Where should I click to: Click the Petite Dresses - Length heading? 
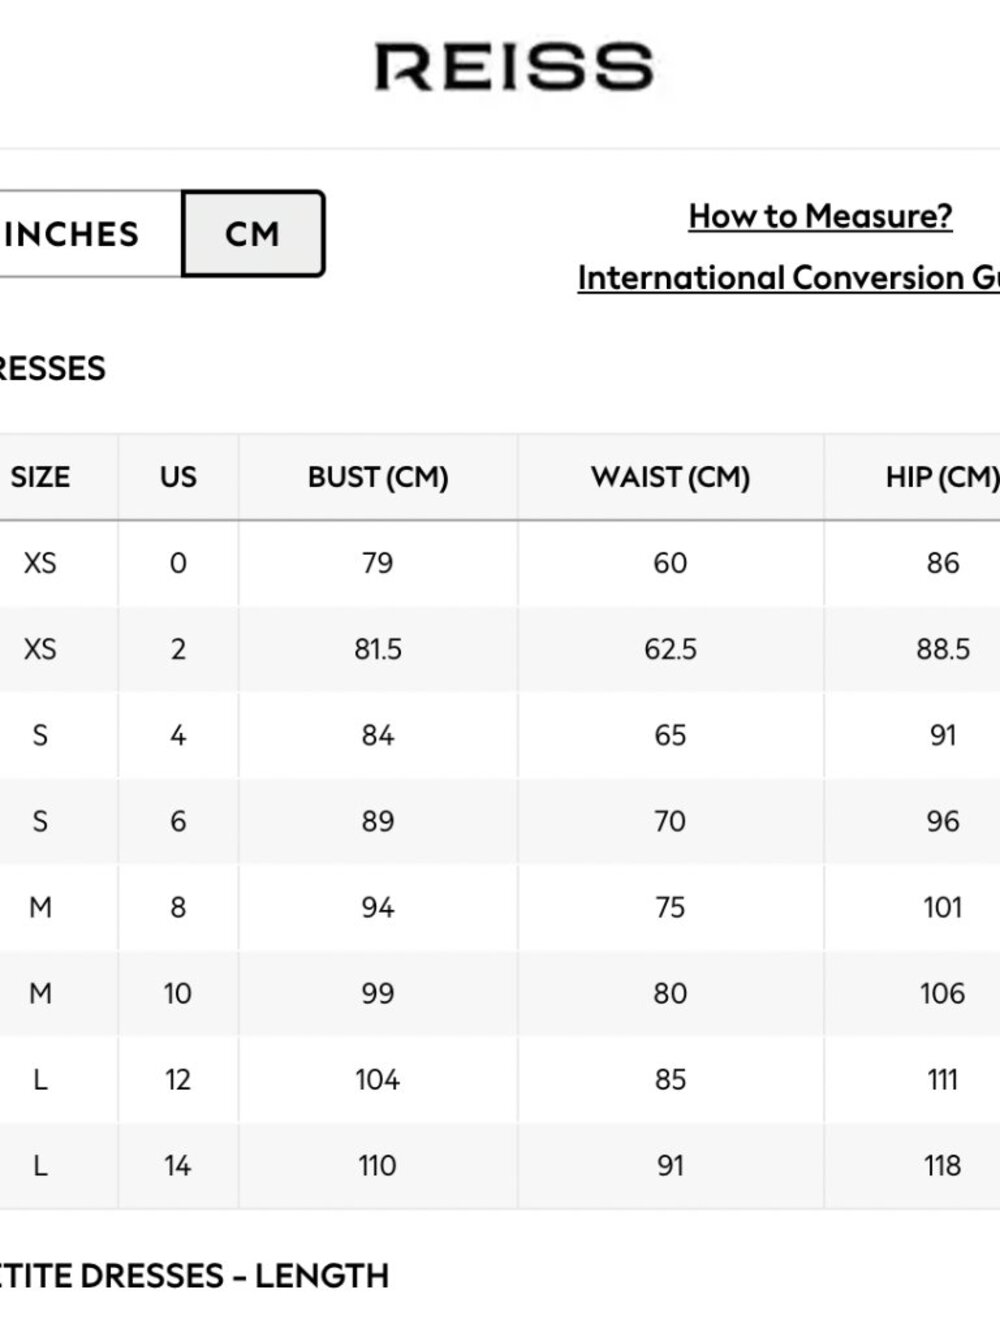pyautogui.click(x=194, y=1275)
